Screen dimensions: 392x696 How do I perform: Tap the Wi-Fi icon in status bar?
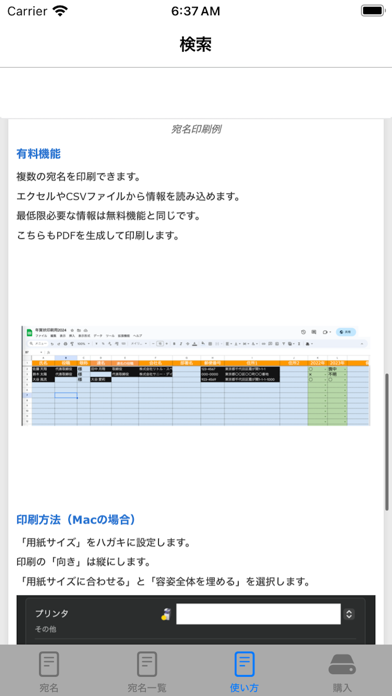[60, 11]
